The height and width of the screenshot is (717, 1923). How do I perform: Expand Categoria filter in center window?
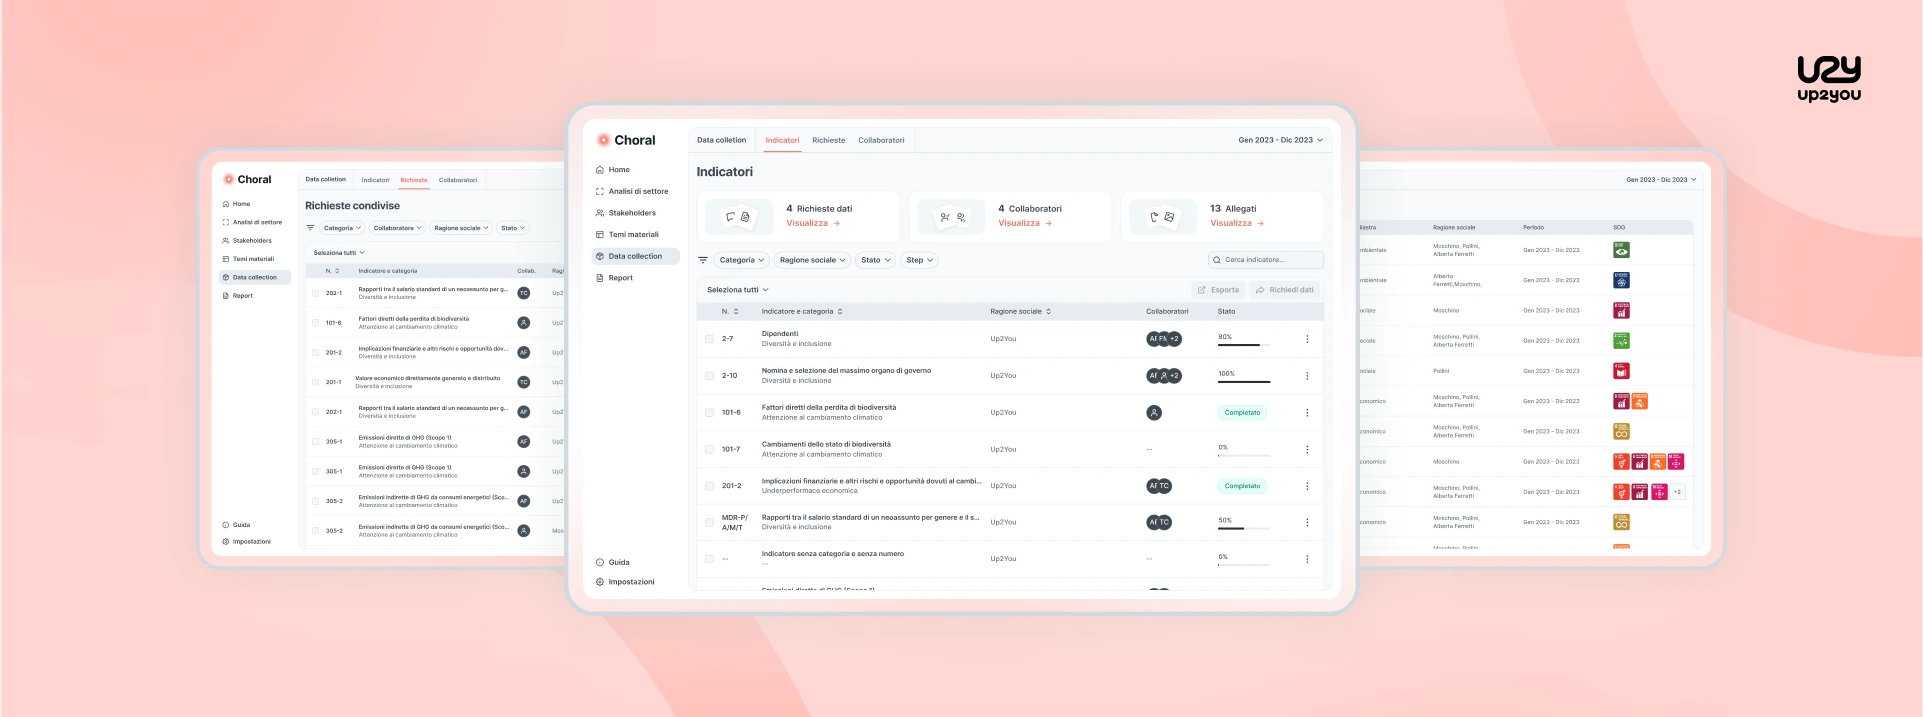741,260
